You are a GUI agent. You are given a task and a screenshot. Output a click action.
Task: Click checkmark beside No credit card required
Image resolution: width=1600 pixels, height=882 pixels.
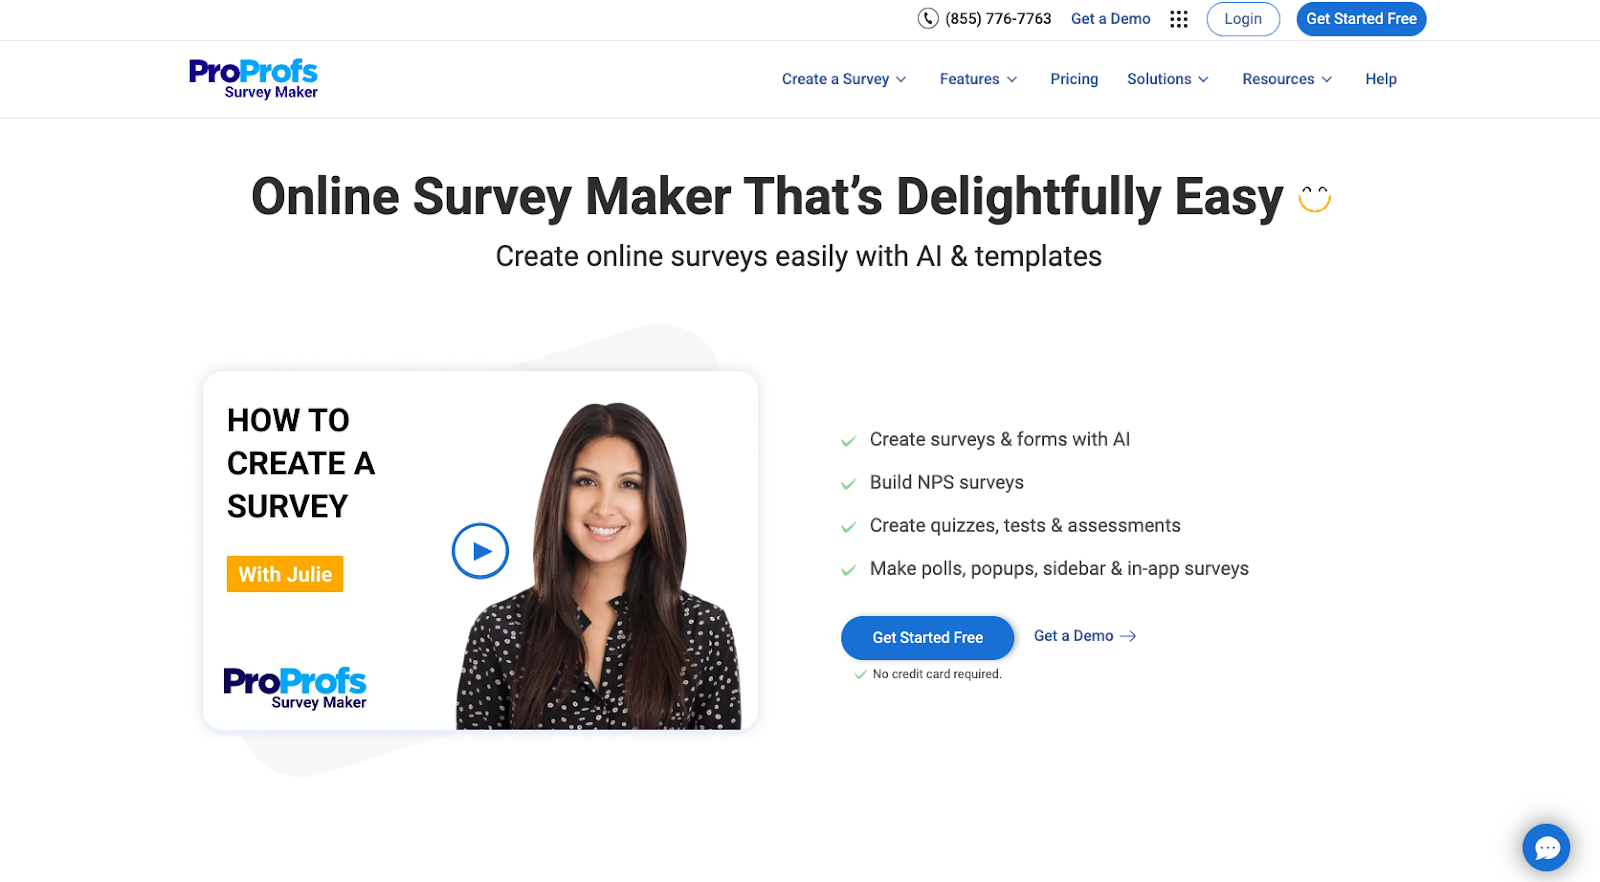860,675
